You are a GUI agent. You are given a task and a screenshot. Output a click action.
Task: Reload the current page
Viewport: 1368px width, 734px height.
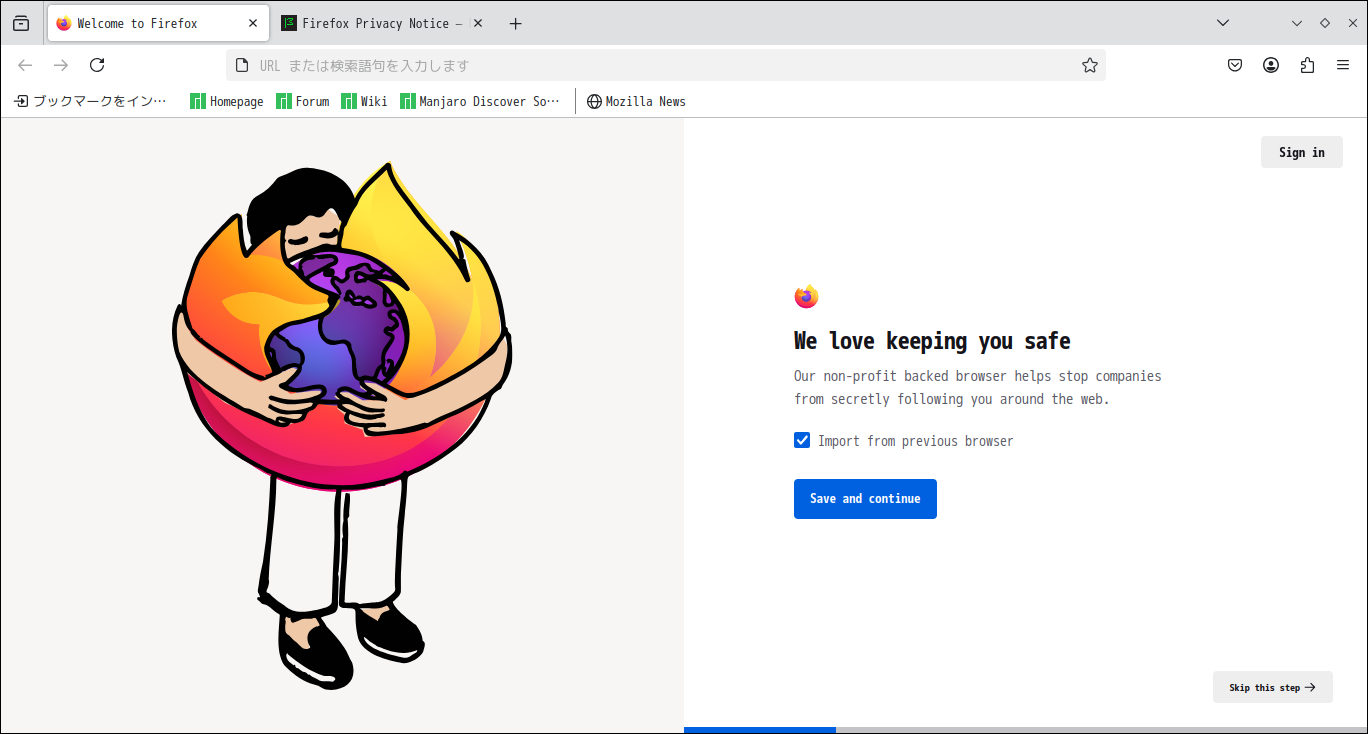97,65
